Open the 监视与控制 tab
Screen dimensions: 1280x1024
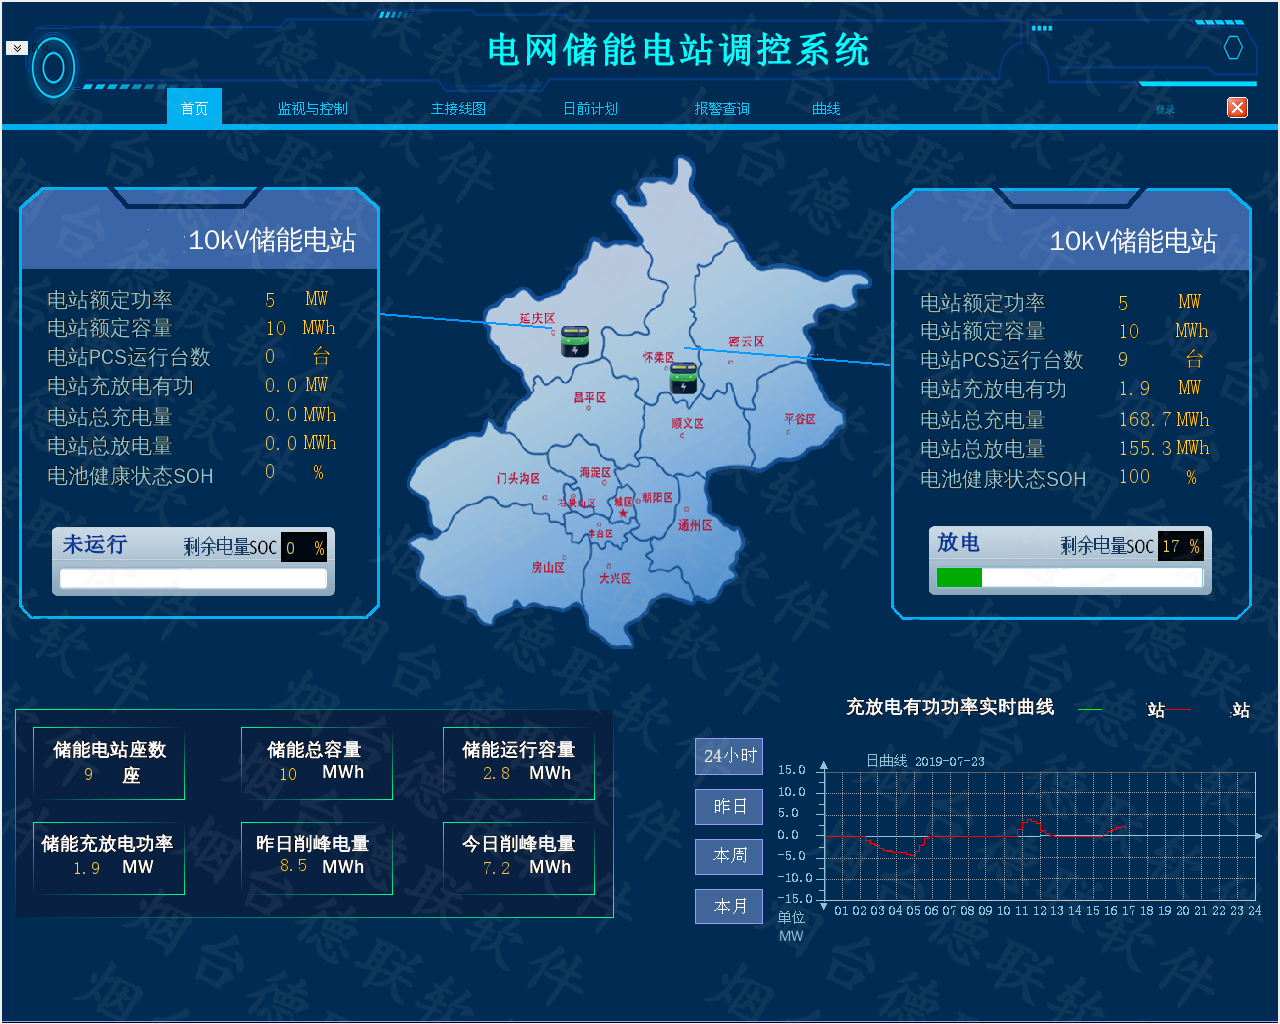tap(312, 109)
